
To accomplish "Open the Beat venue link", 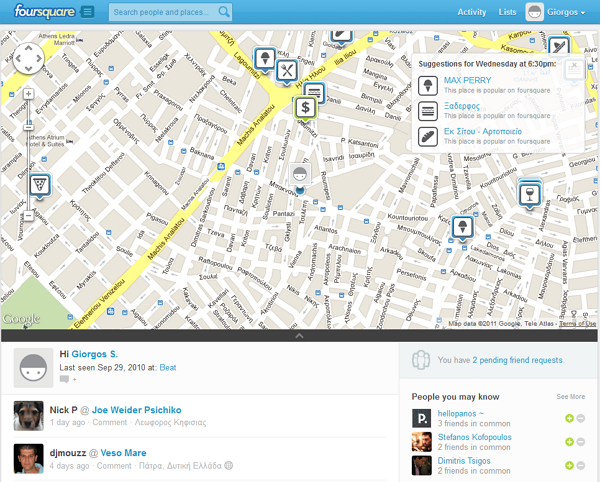I will (168, 368).
